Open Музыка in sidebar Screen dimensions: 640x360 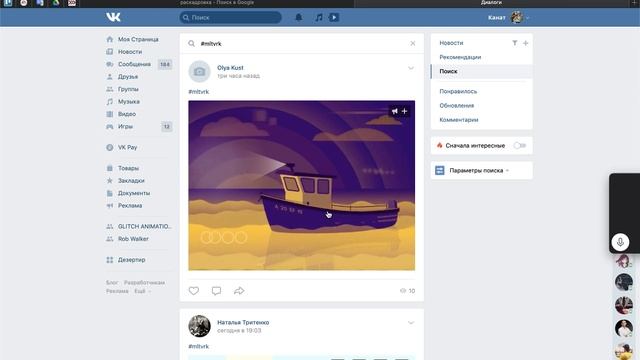coord(129,102)
